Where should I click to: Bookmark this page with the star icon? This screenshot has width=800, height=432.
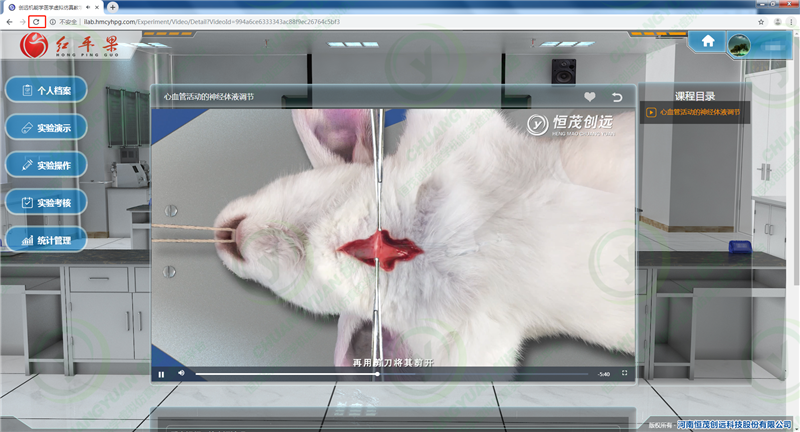[x=761, y=22]
